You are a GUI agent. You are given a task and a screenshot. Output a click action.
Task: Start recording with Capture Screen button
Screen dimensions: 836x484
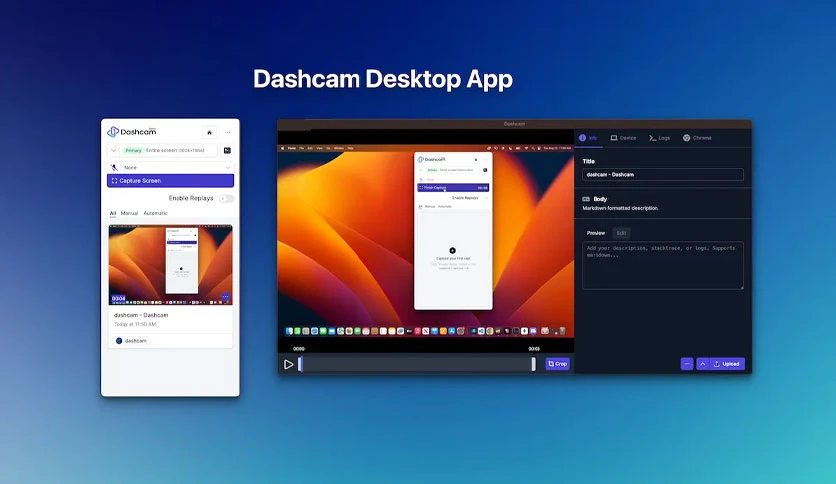(170, 181)
